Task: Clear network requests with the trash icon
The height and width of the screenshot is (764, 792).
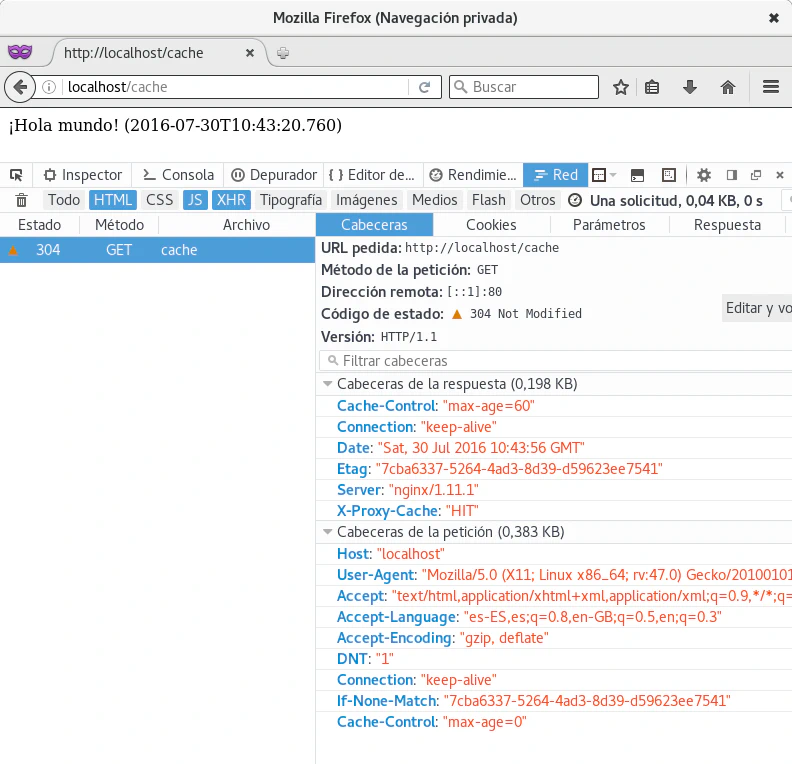Action: click(21, 200)
